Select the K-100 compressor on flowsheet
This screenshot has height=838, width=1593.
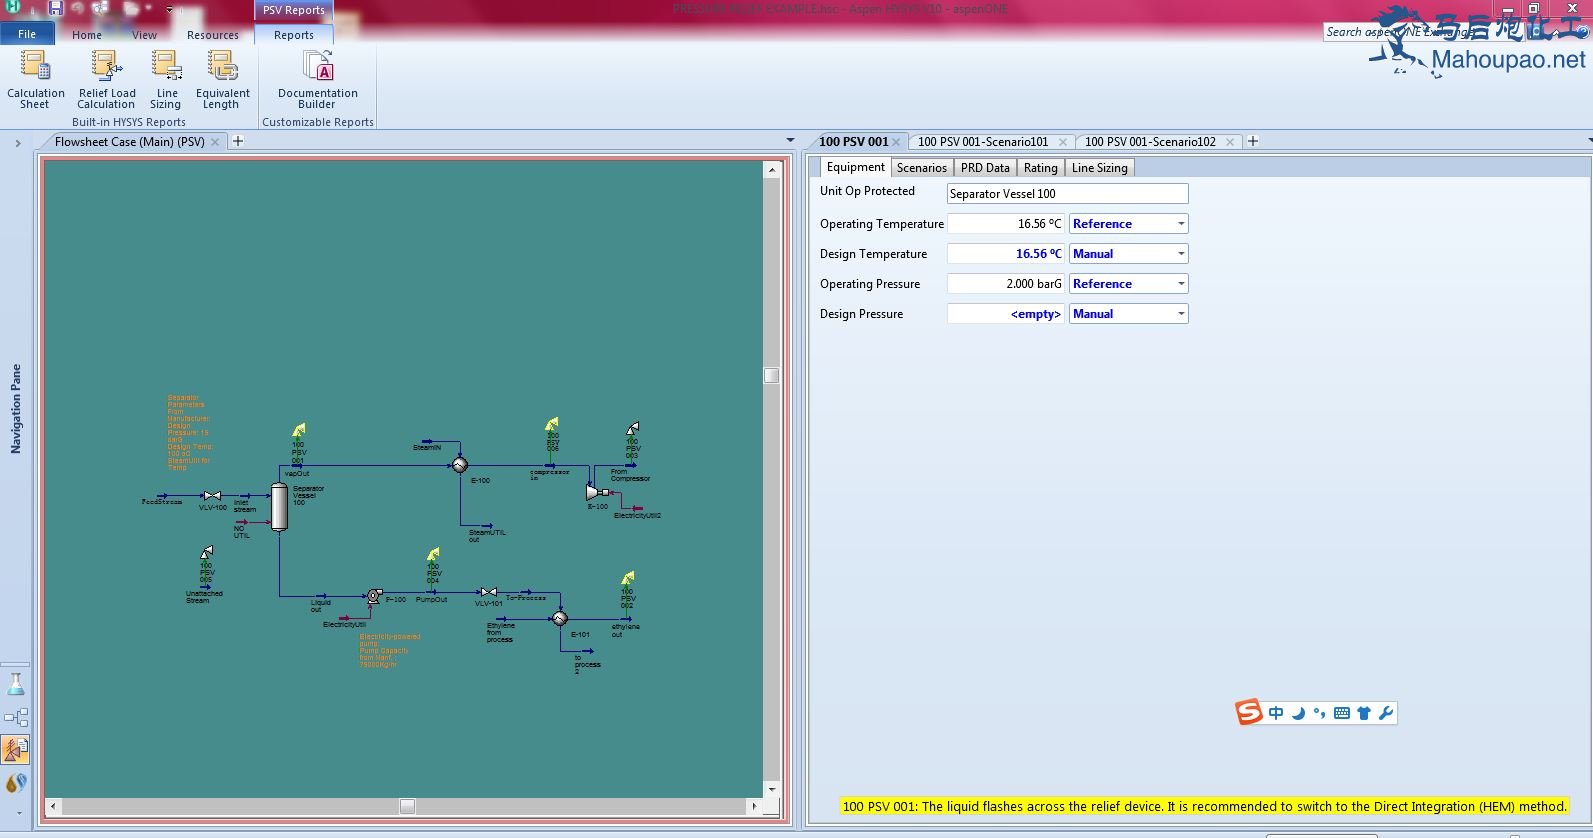597,492
